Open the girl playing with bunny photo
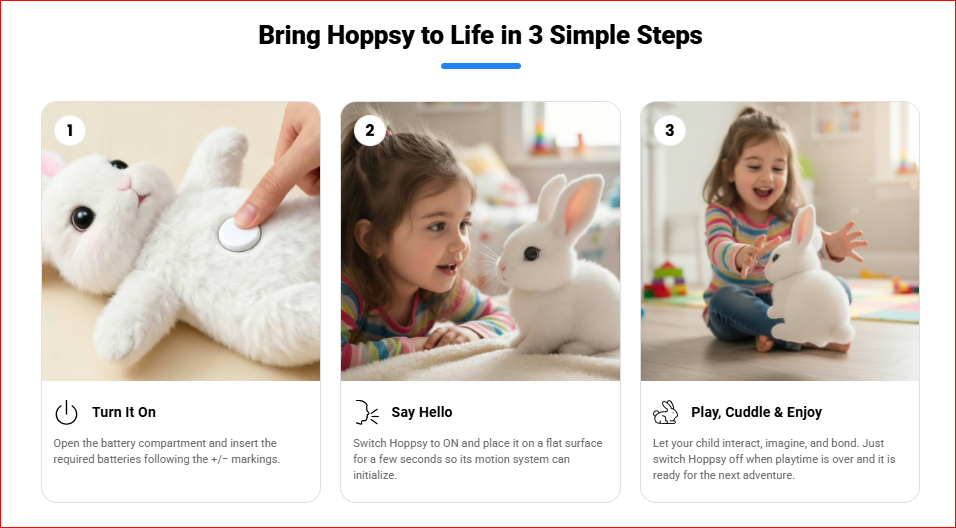The height and width of the screenshot is (528, 956). 780,241
